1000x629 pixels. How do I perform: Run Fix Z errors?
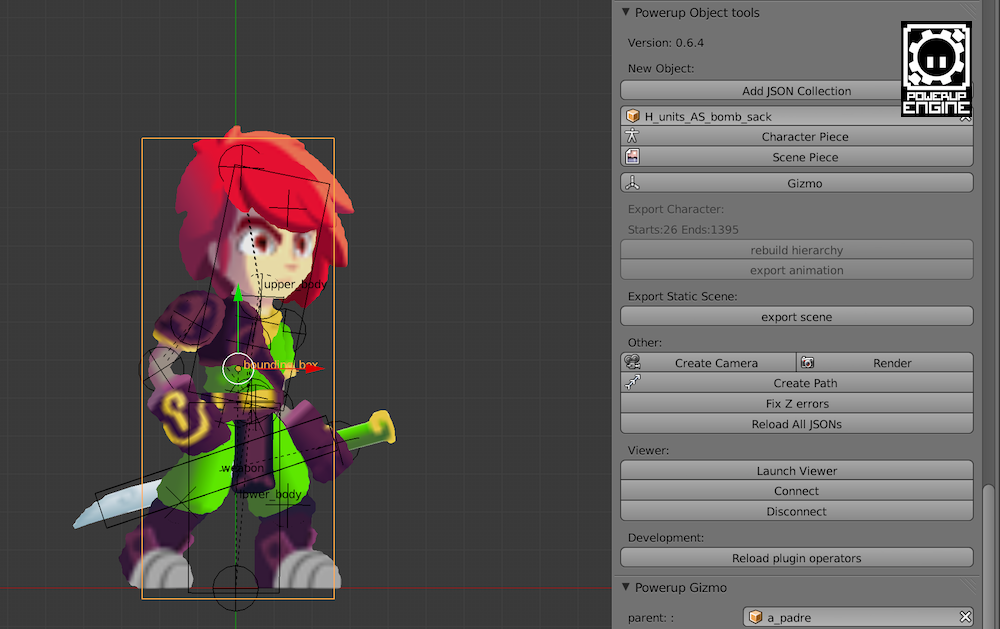click(x=797, y=403)
